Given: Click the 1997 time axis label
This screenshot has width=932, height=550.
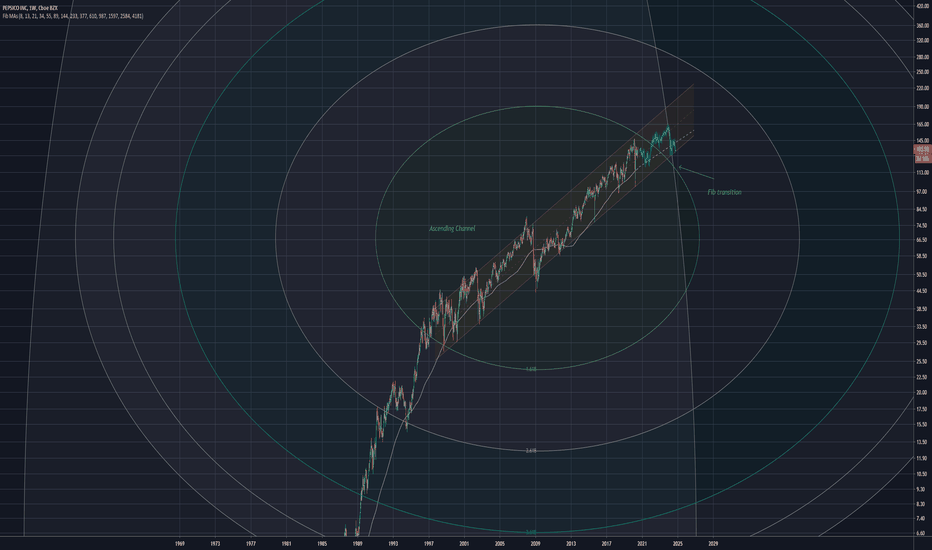Looking at the screenshot, I should tap(429, 543).
